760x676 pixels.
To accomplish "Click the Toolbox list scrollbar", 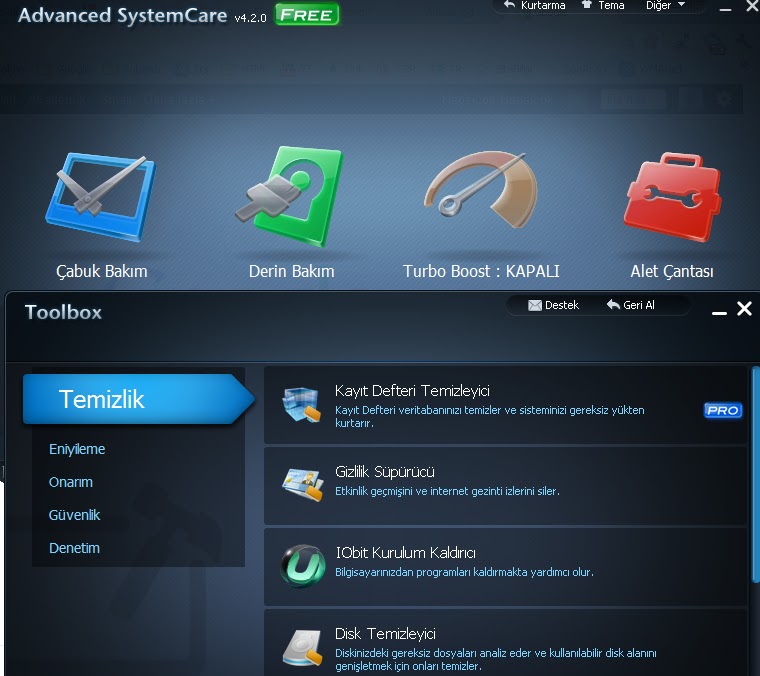I will (755, 475).
